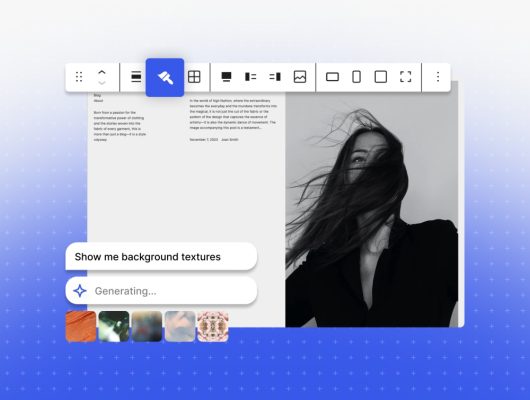Set media on right layout
The width and height of the screenshot is (530, 400).
click(x=275, y=77)
